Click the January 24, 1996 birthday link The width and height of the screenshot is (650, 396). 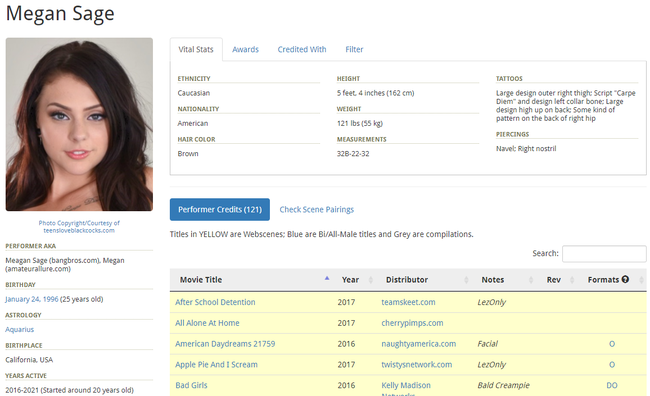point(32,299)
